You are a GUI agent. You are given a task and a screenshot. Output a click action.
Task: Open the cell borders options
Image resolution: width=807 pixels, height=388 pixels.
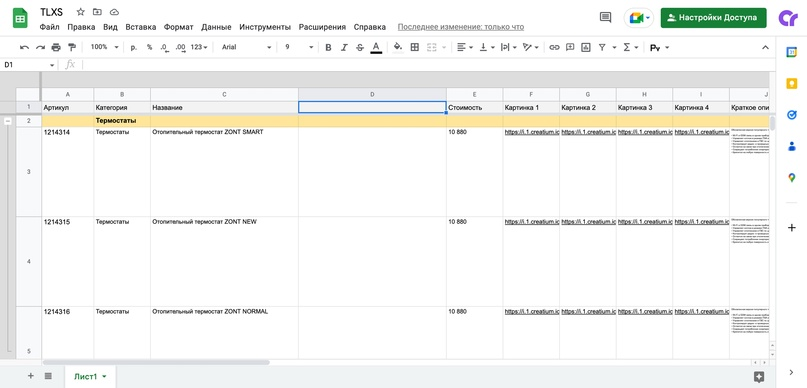(414, 47)
